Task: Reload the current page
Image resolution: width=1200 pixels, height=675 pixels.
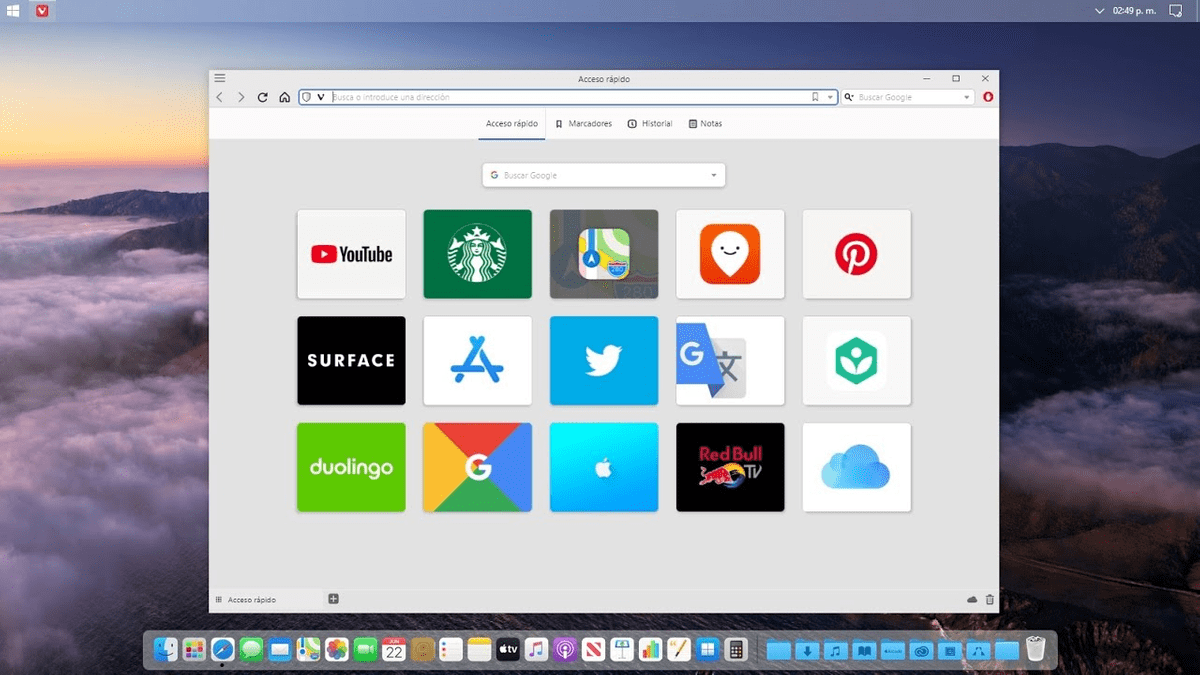Action: (x=262, y=97)
